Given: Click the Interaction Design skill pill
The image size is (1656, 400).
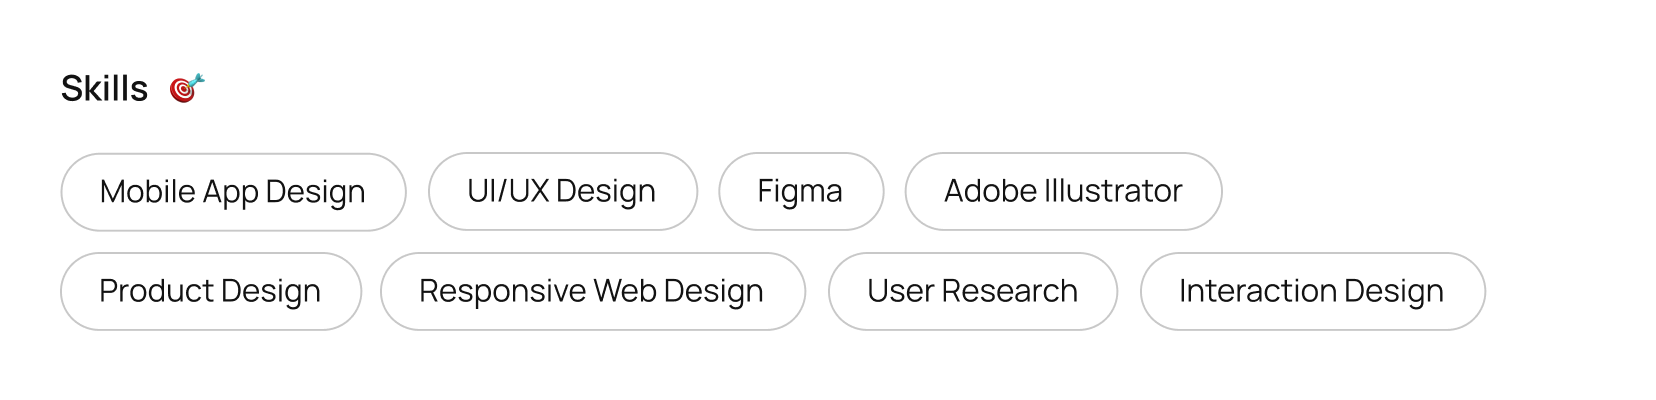Looking at the screenshot, I should 1312,291.
